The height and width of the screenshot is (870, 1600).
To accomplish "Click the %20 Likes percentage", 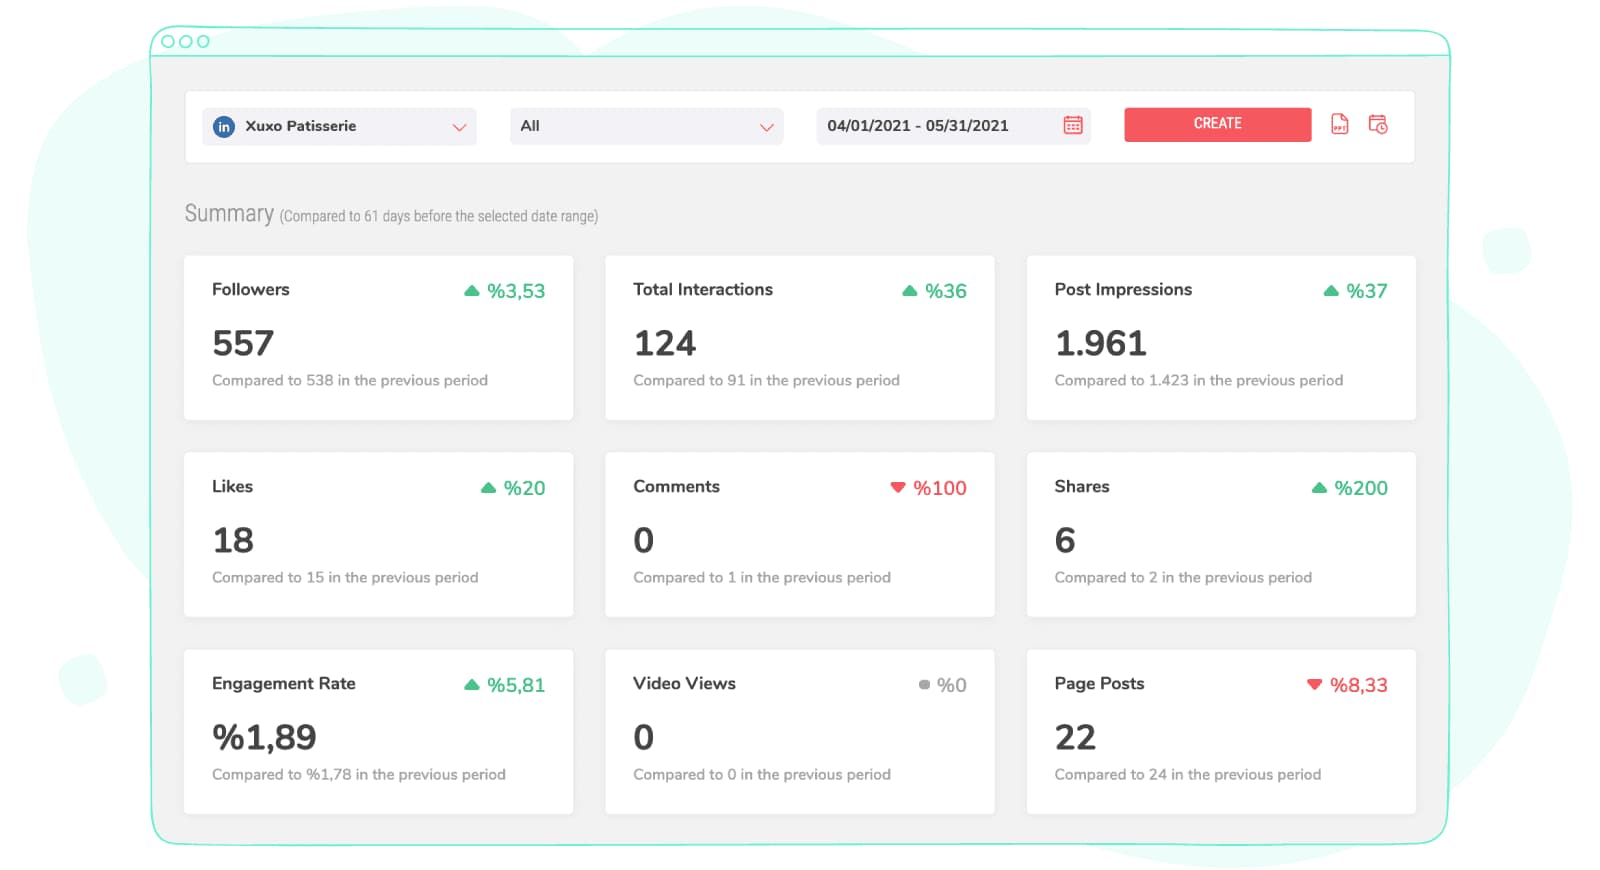I will point(525,488).
